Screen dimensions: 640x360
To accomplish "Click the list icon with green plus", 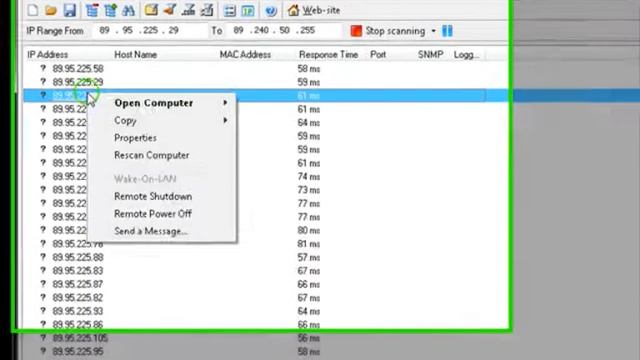I will [110, 10].
